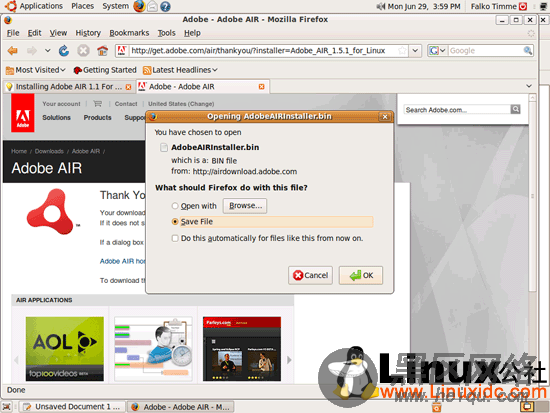Click the previous arrow in AIR Applications carousel
This screenshot has height=413, width=550.
[16, 360]
